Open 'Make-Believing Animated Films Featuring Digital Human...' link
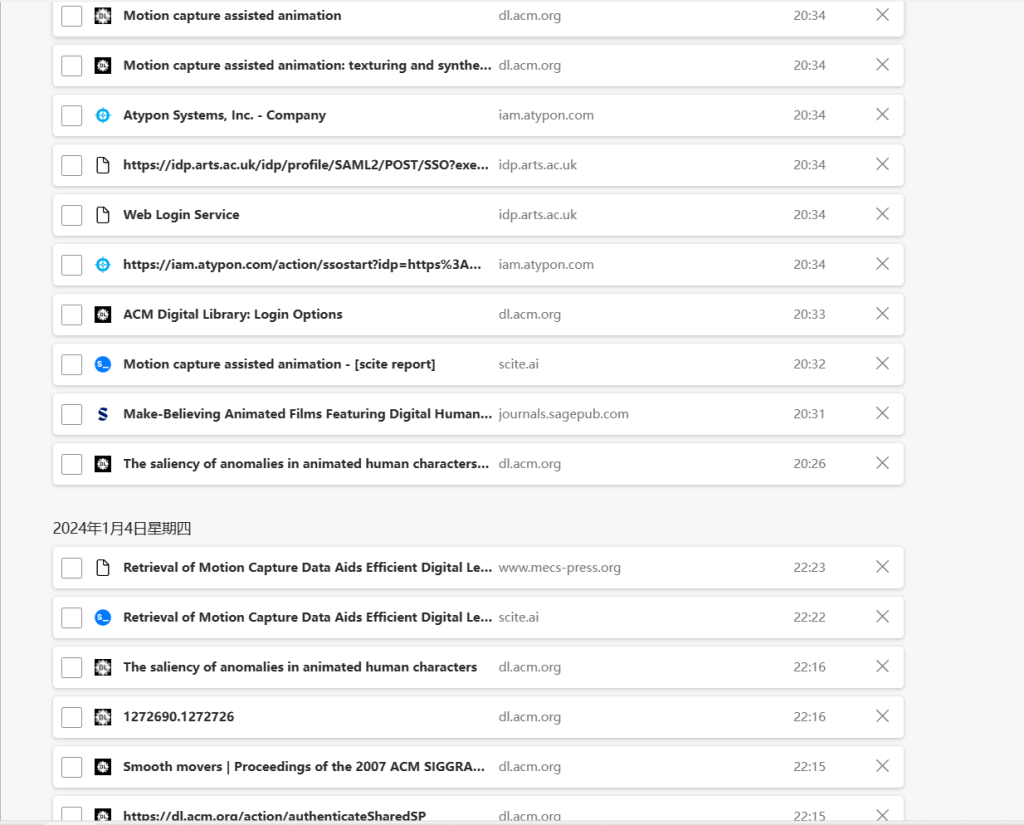This screenshot has height=825, width=1024. [307, 414]
